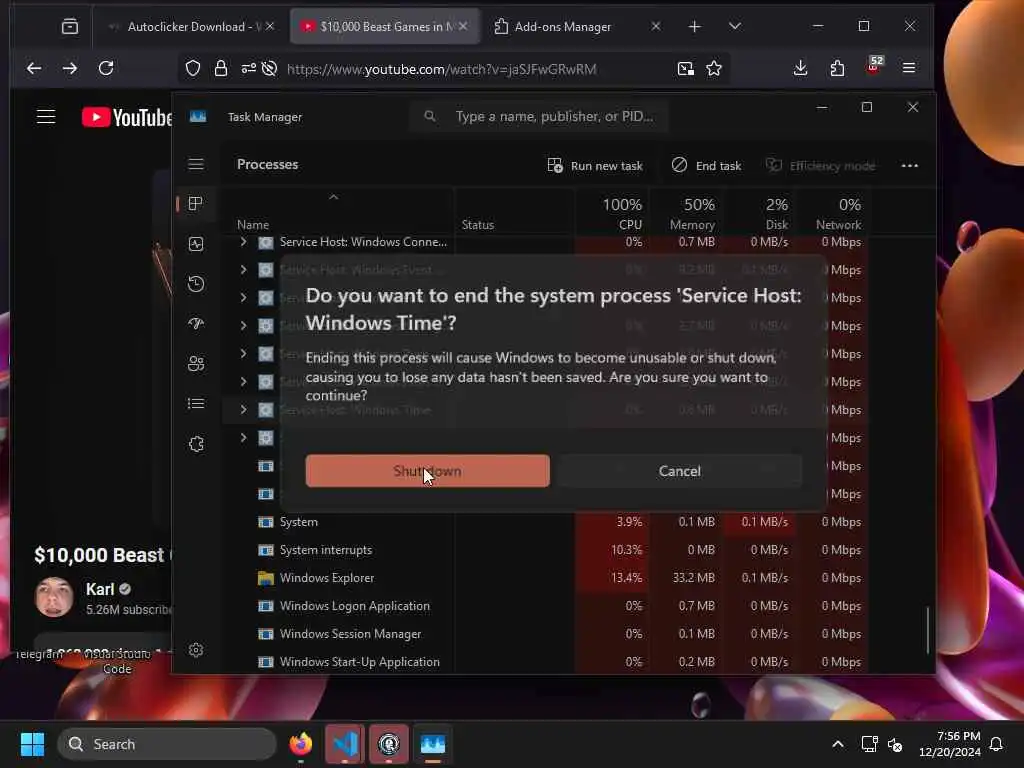The width and height of the screenshot is (1024, 768).
Task: Click the YouTube URL in address bar
Action: click(441, 69)
